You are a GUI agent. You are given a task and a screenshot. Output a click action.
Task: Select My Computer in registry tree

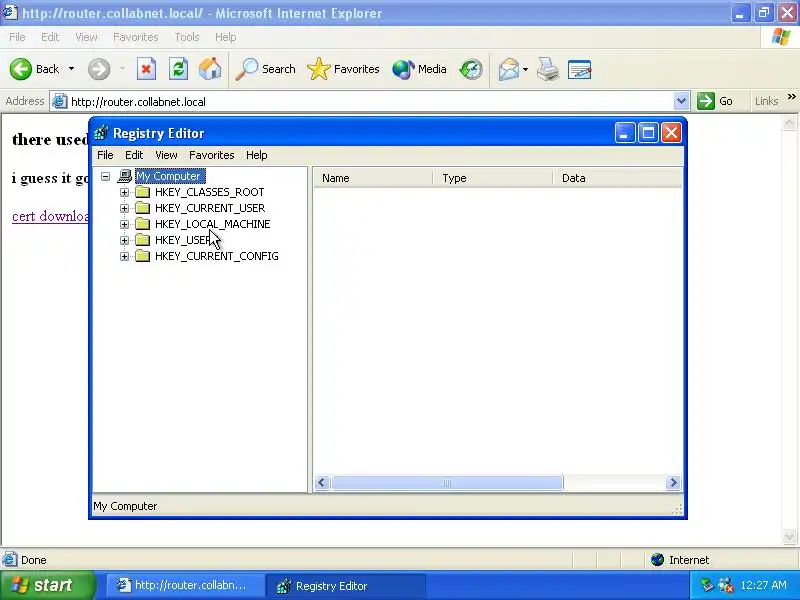(170, 176)
